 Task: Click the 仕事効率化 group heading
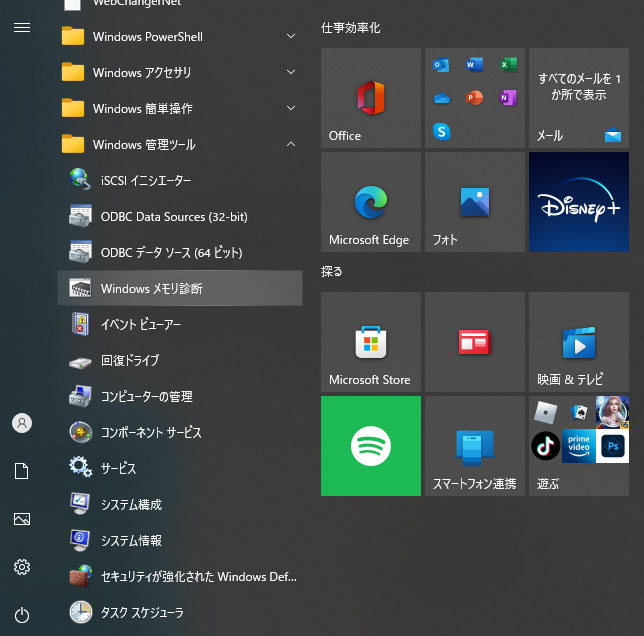(350, 28)
